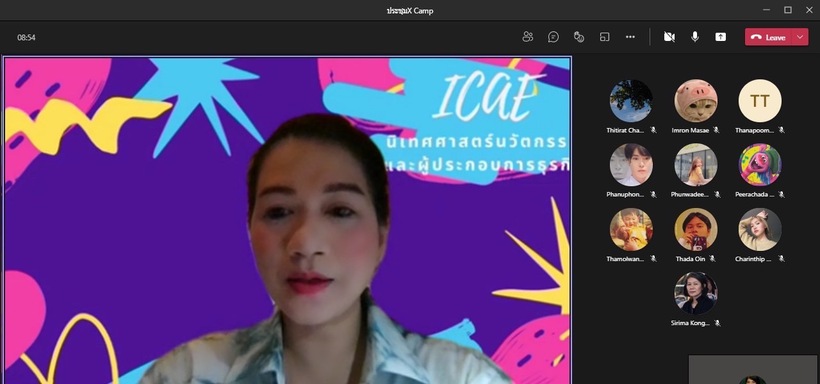Click muted mic icon beside Thanapoom...
This screenshot has width=820, height=384.
(x=781, y=130)
